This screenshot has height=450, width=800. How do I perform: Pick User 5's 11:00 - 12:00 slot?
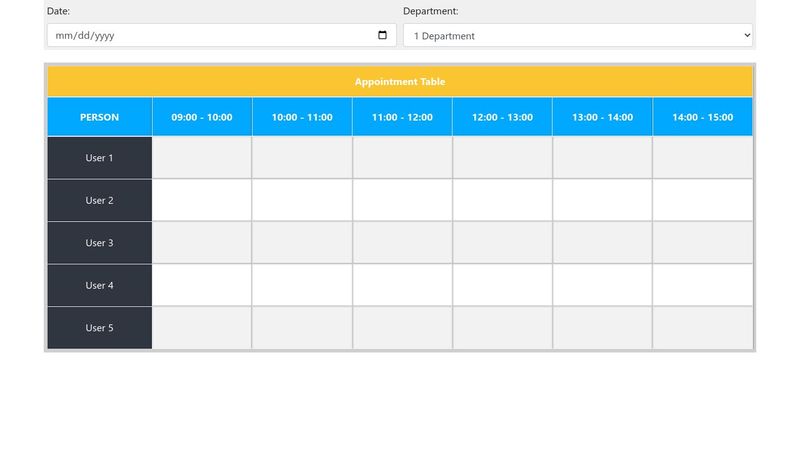click(402, 328)
